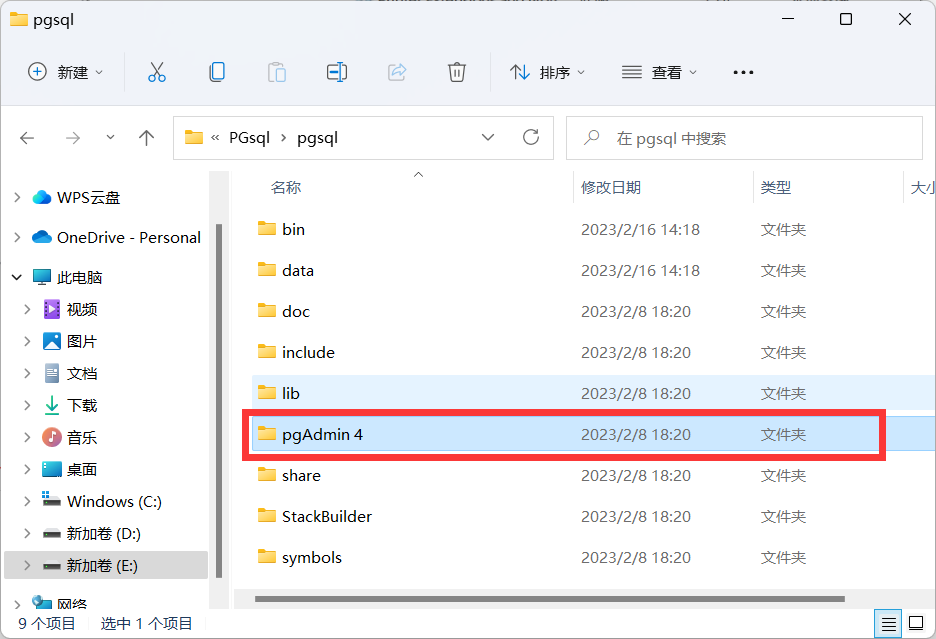Click the paste icon in toolbar

click(276, 71)
